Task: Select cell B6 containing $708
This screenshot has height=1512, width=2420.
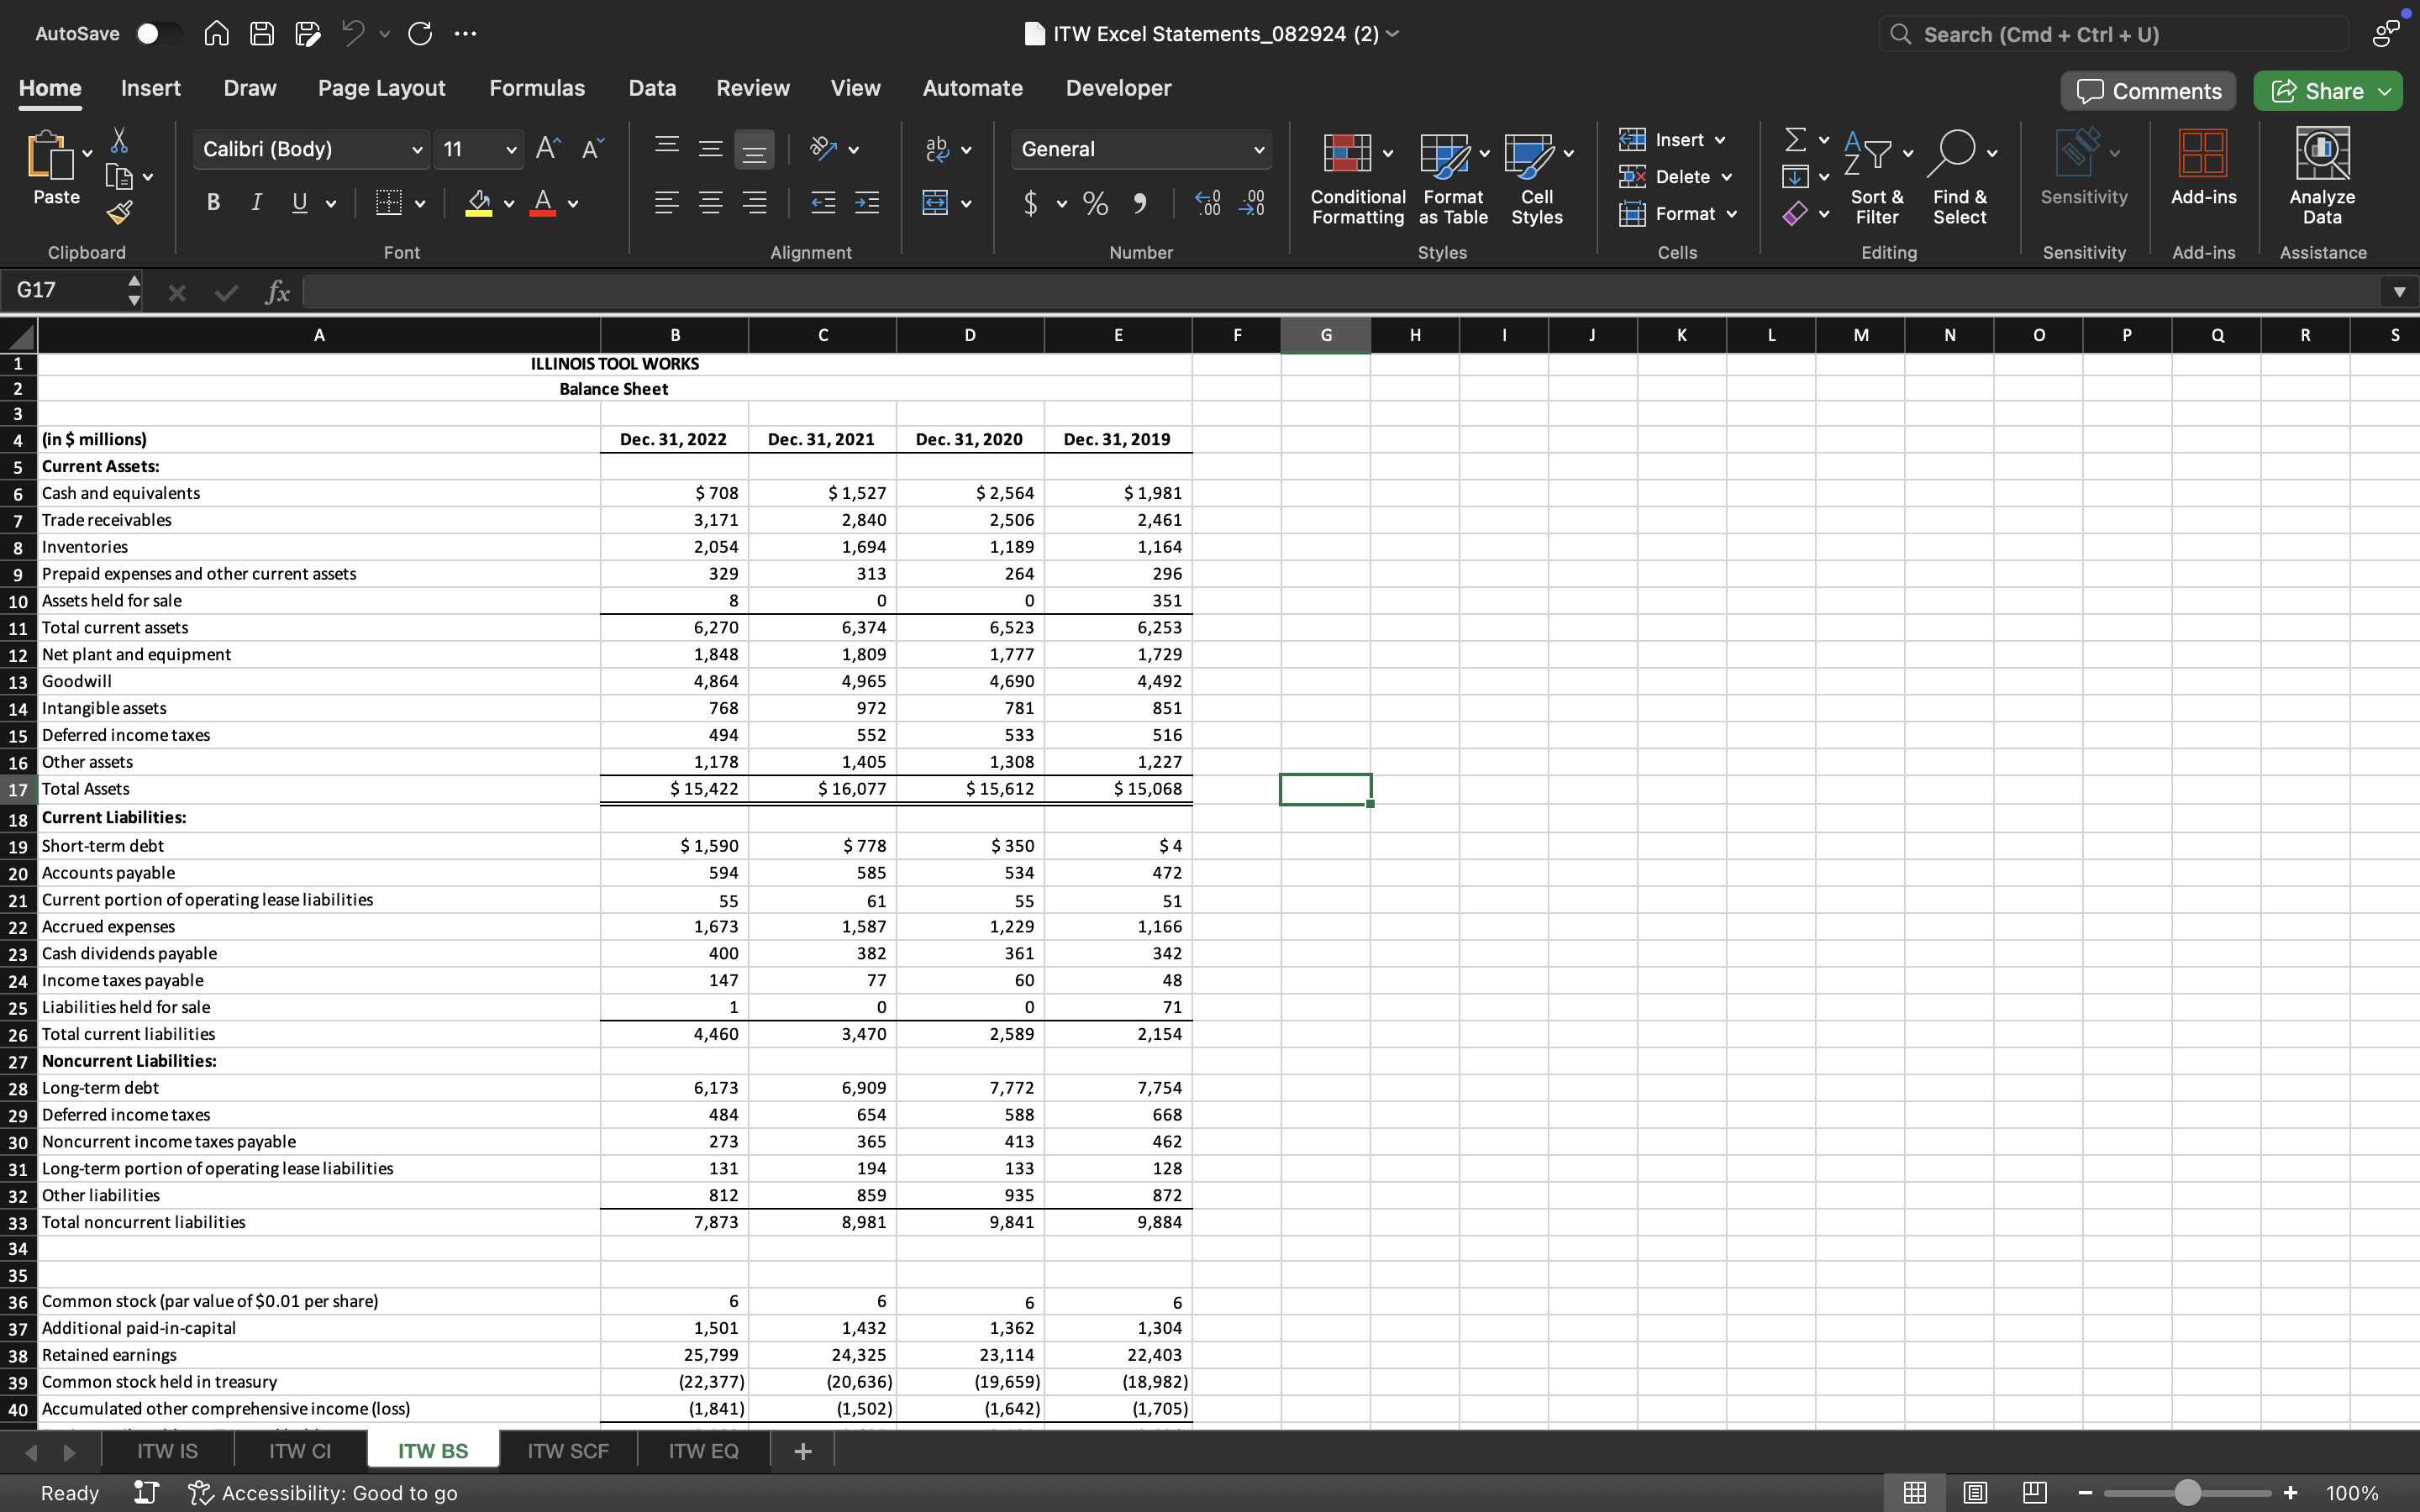Action: (x=675, y=492)
